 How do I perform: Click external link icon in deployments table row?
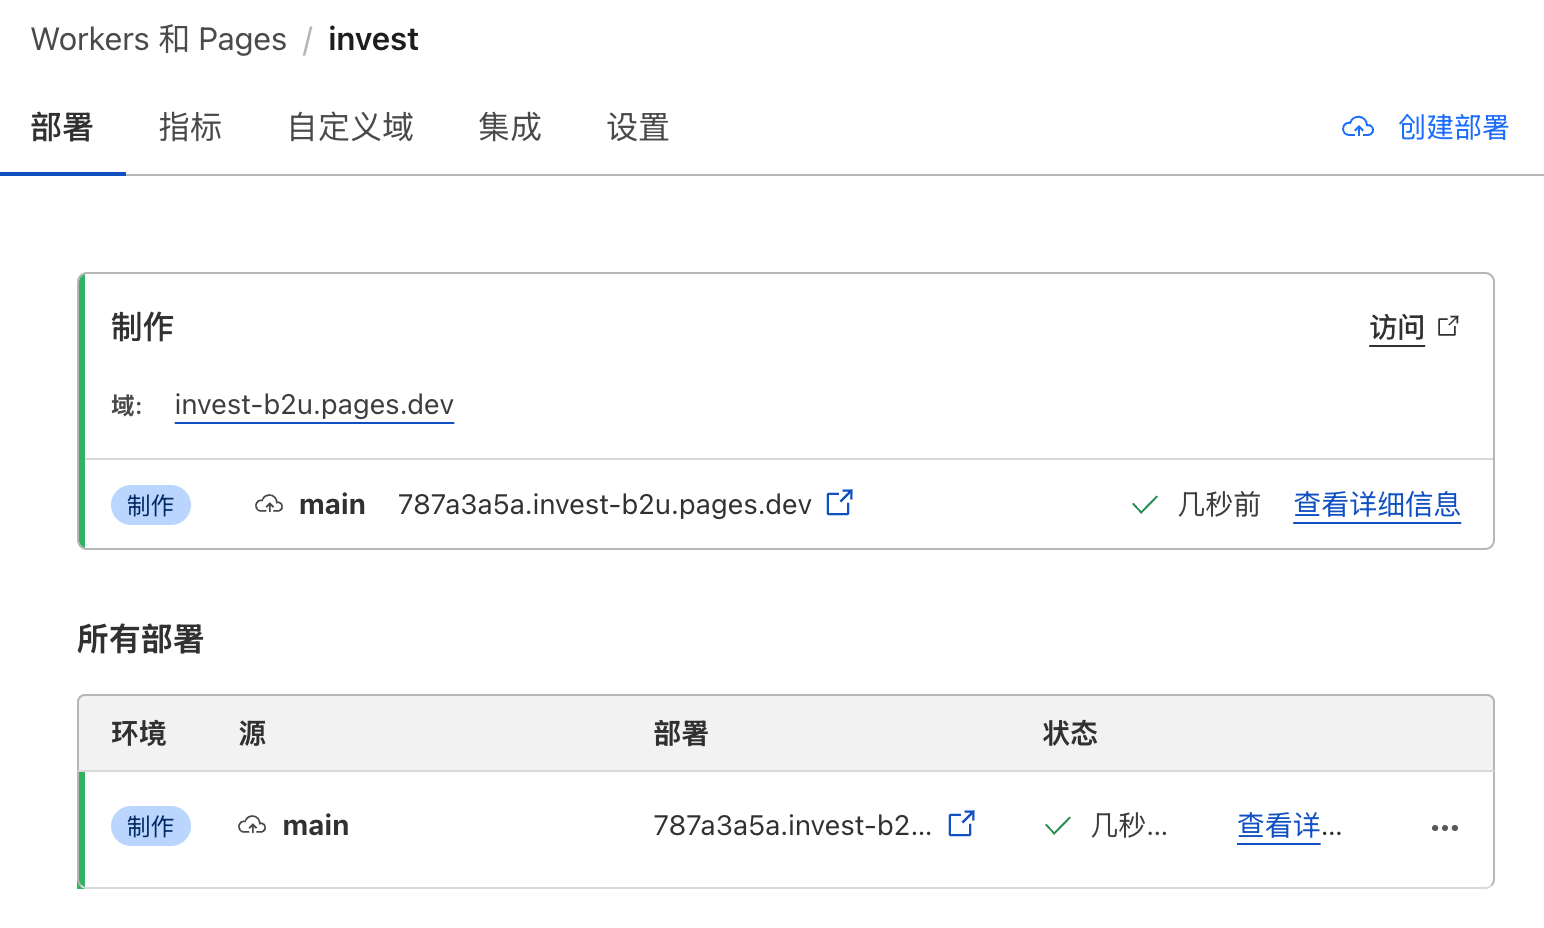click(x=961, y=824)
